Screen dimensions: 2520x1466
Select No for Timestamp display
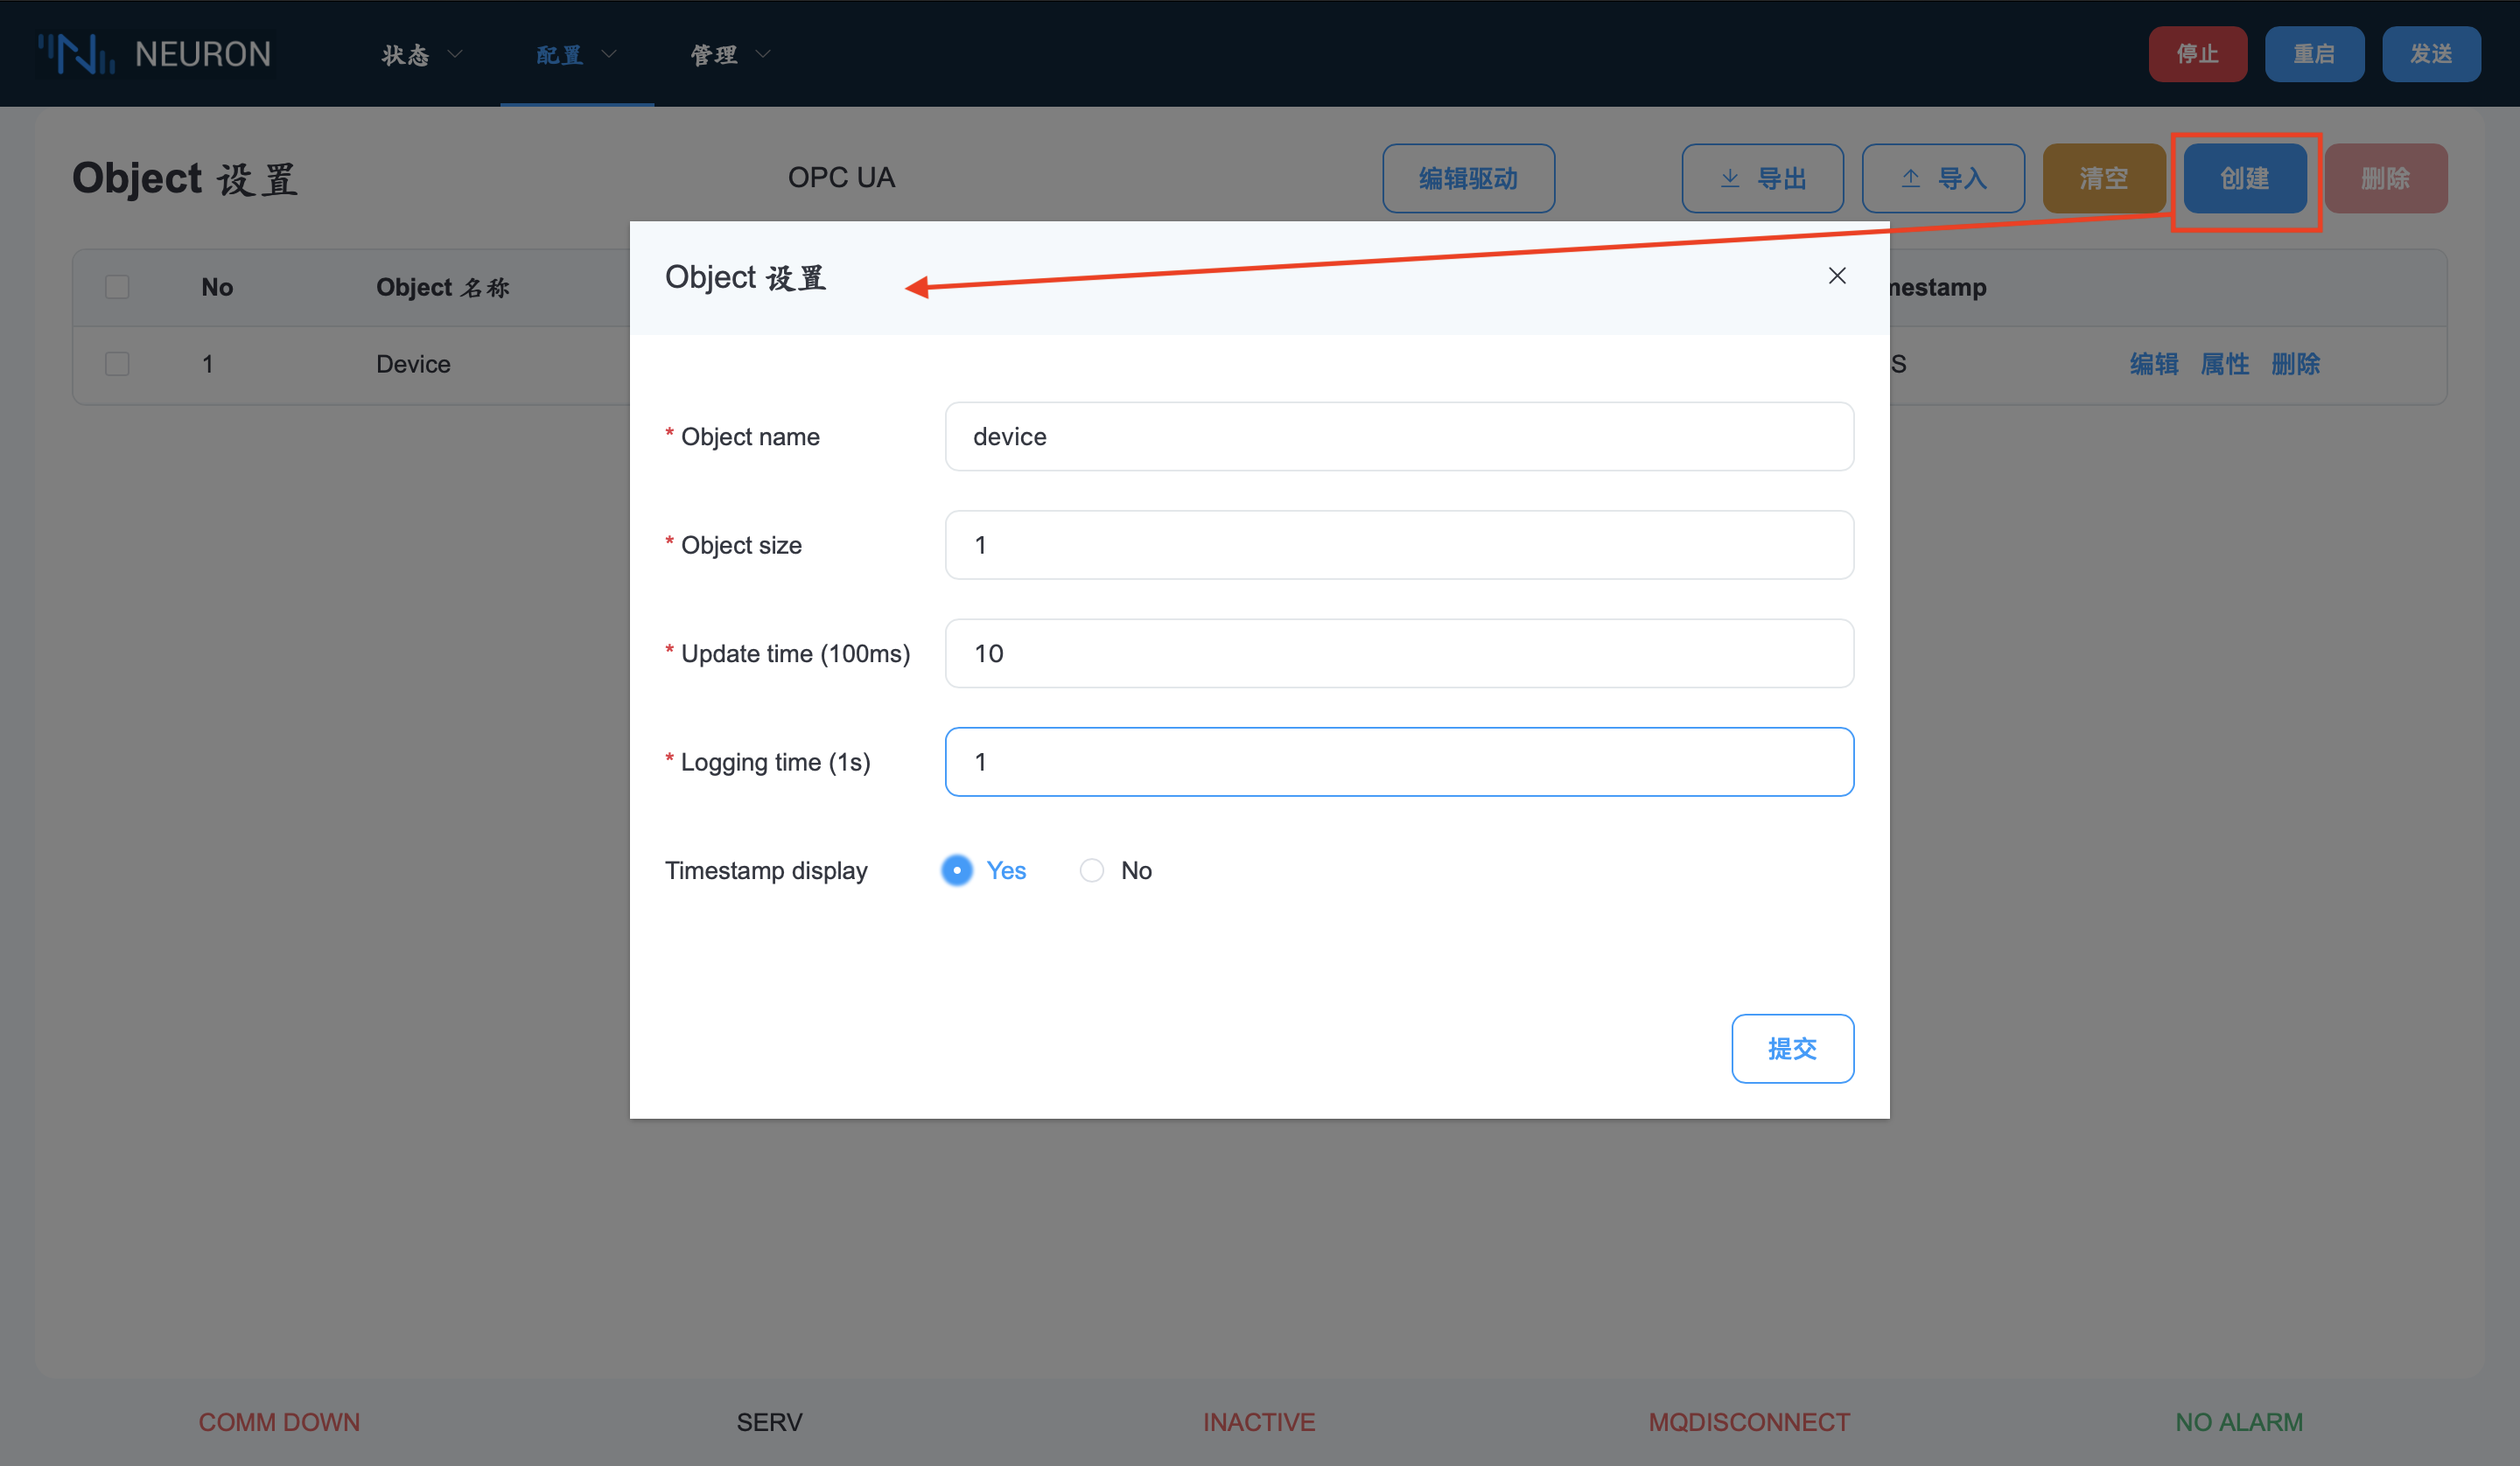(1092, 870)
